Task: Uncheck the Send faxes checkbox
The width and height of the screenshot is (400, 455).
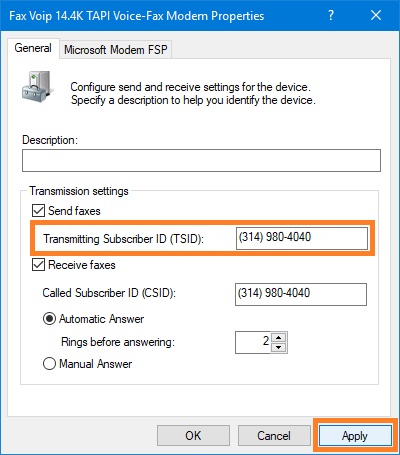Action: (38, 211)
